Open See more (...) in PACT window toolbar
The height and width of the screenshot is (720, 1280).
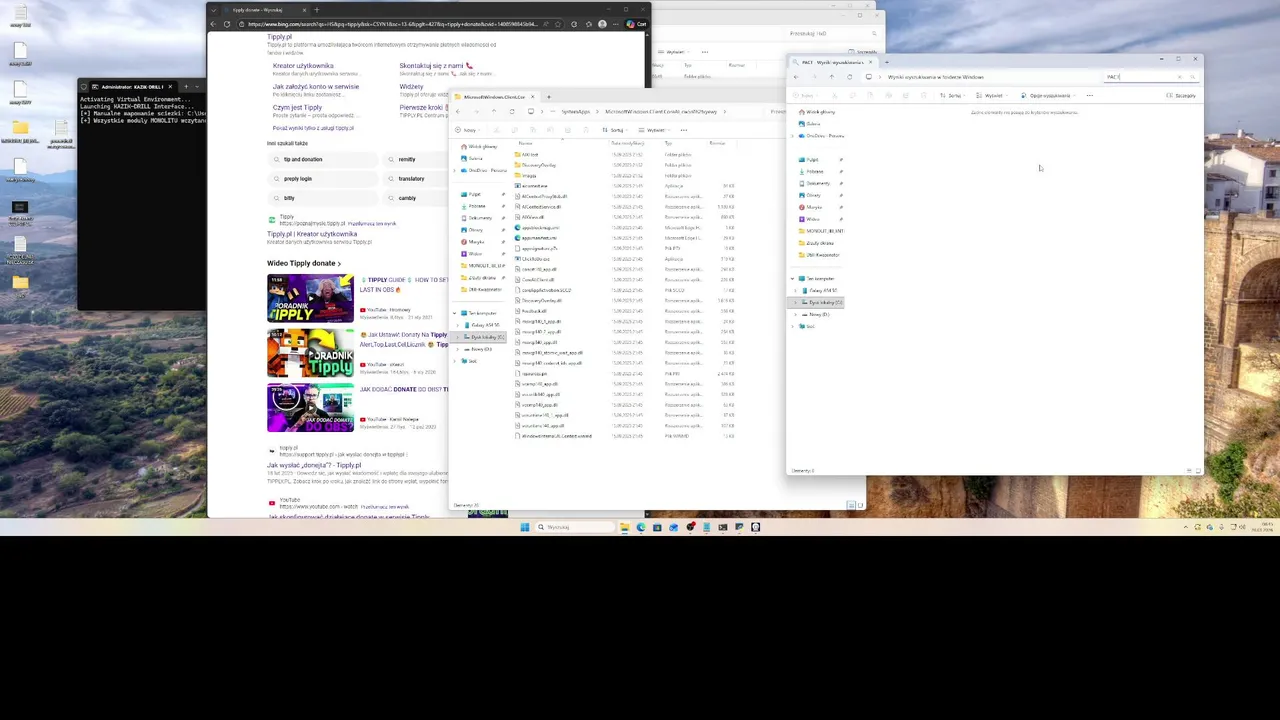pos(1089,95)
